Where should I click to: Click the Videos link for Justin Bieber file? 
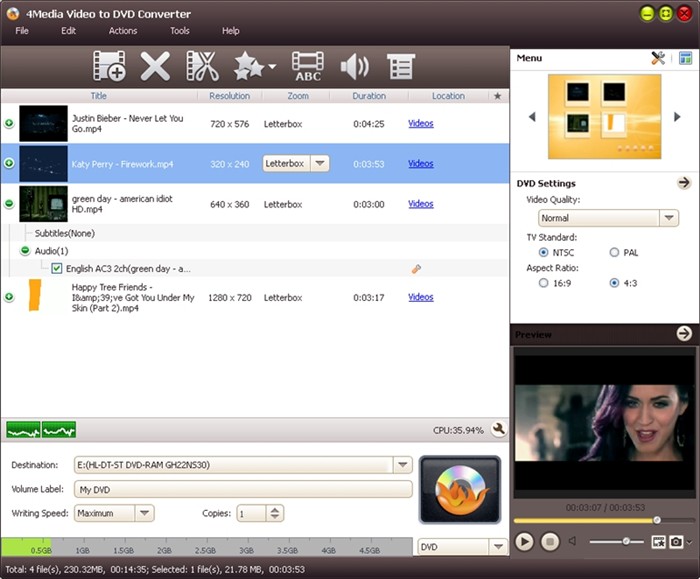[x=420, y=124]
